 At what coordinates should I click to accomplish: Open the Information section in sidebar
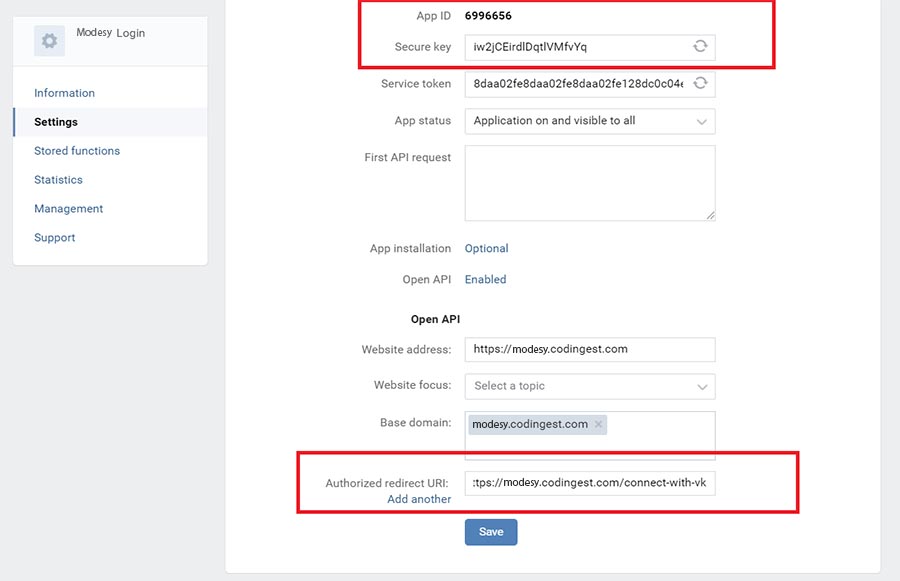[64, 93]
